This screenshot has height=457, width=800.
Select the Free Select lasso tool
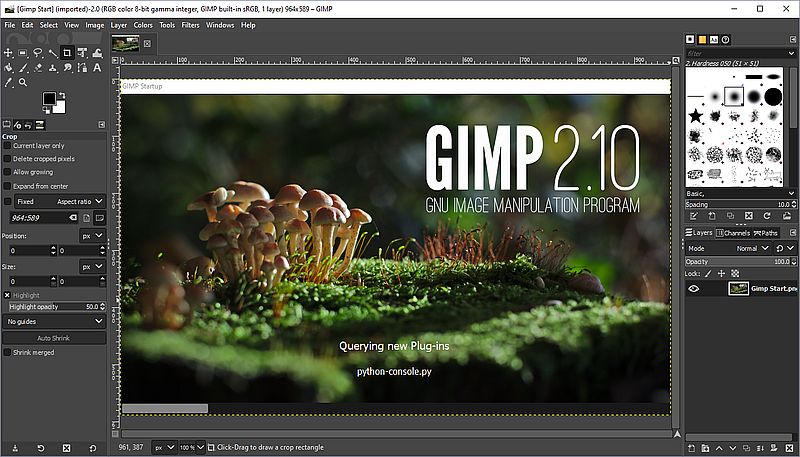coord(38,53)
